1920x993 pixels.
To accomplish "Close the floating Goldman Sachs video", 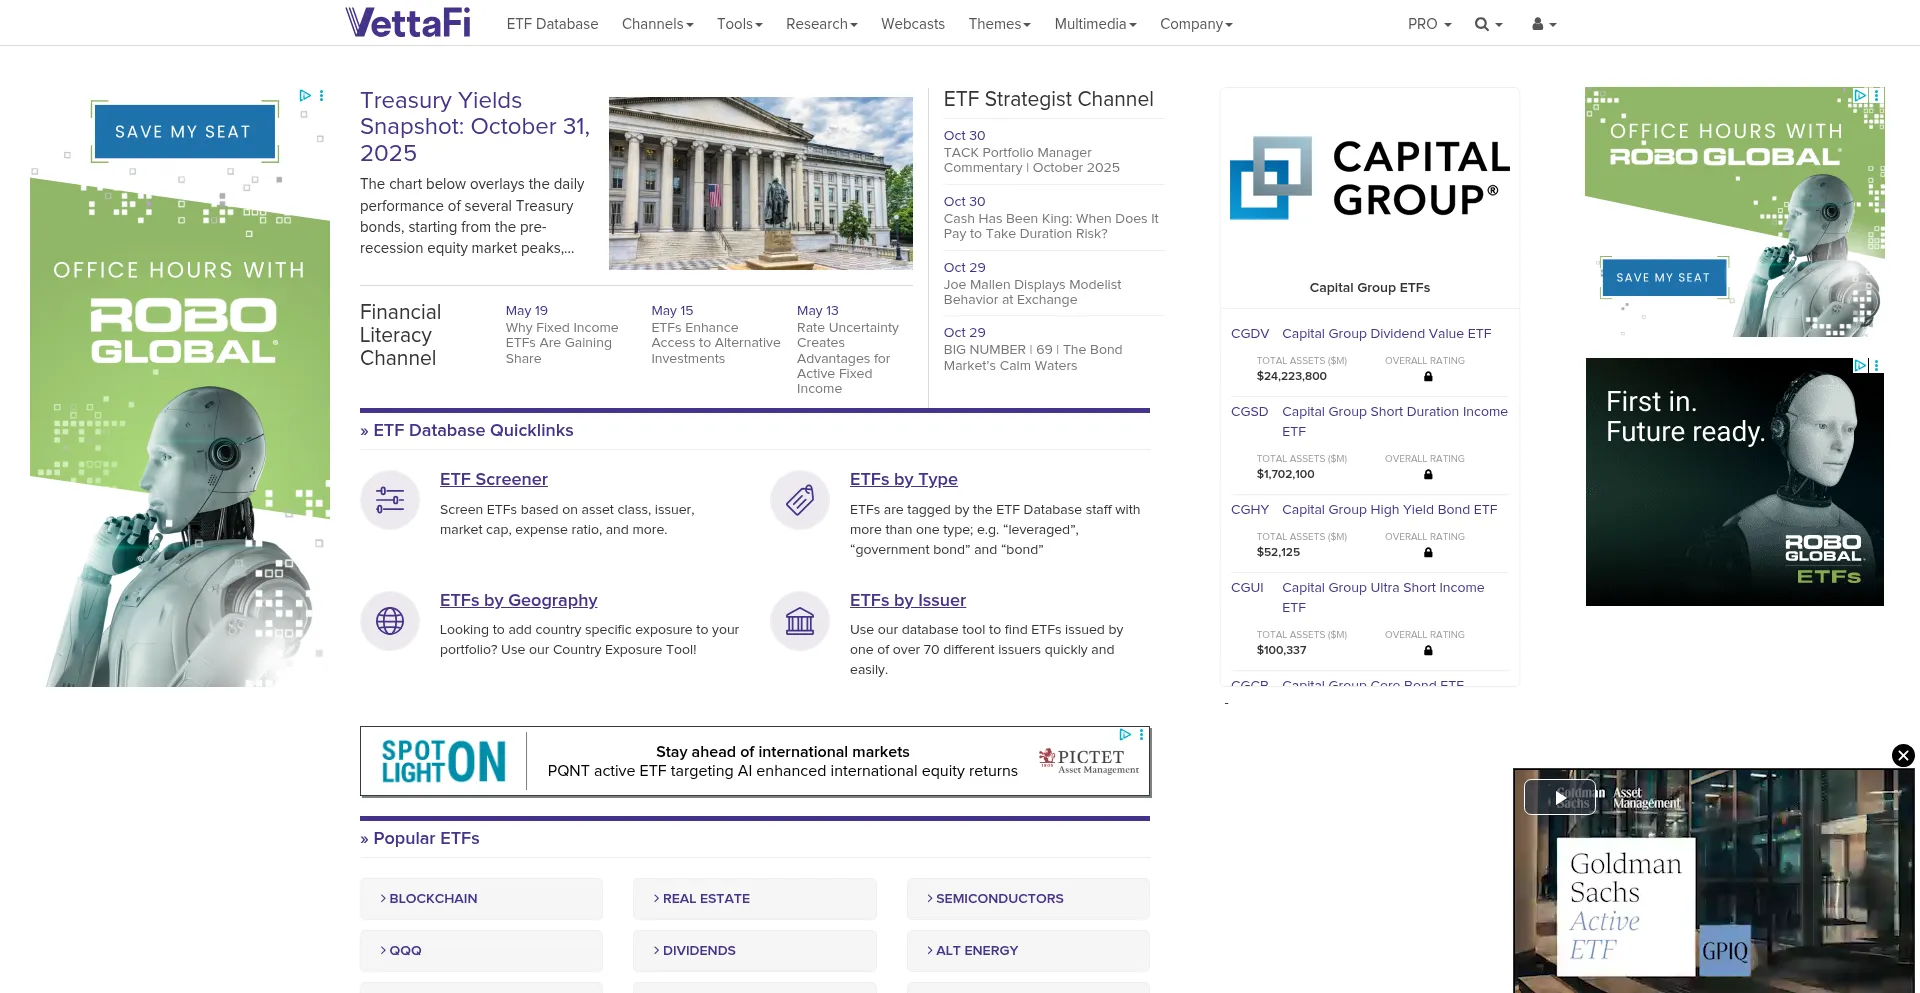I will click(x=1903, y=756).
